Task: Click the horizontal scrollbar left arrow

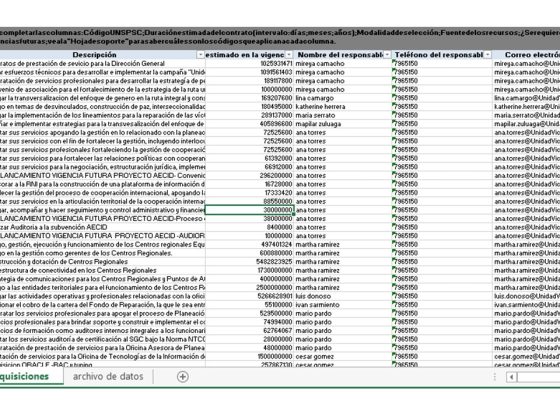Action: (511, 377)
